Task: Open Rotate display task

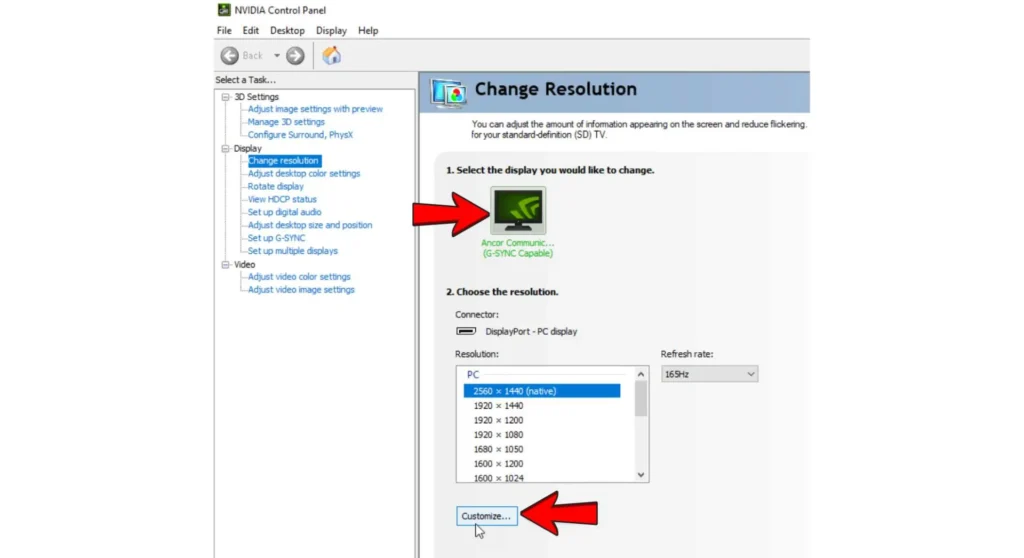Action: (x=276, y=186)
